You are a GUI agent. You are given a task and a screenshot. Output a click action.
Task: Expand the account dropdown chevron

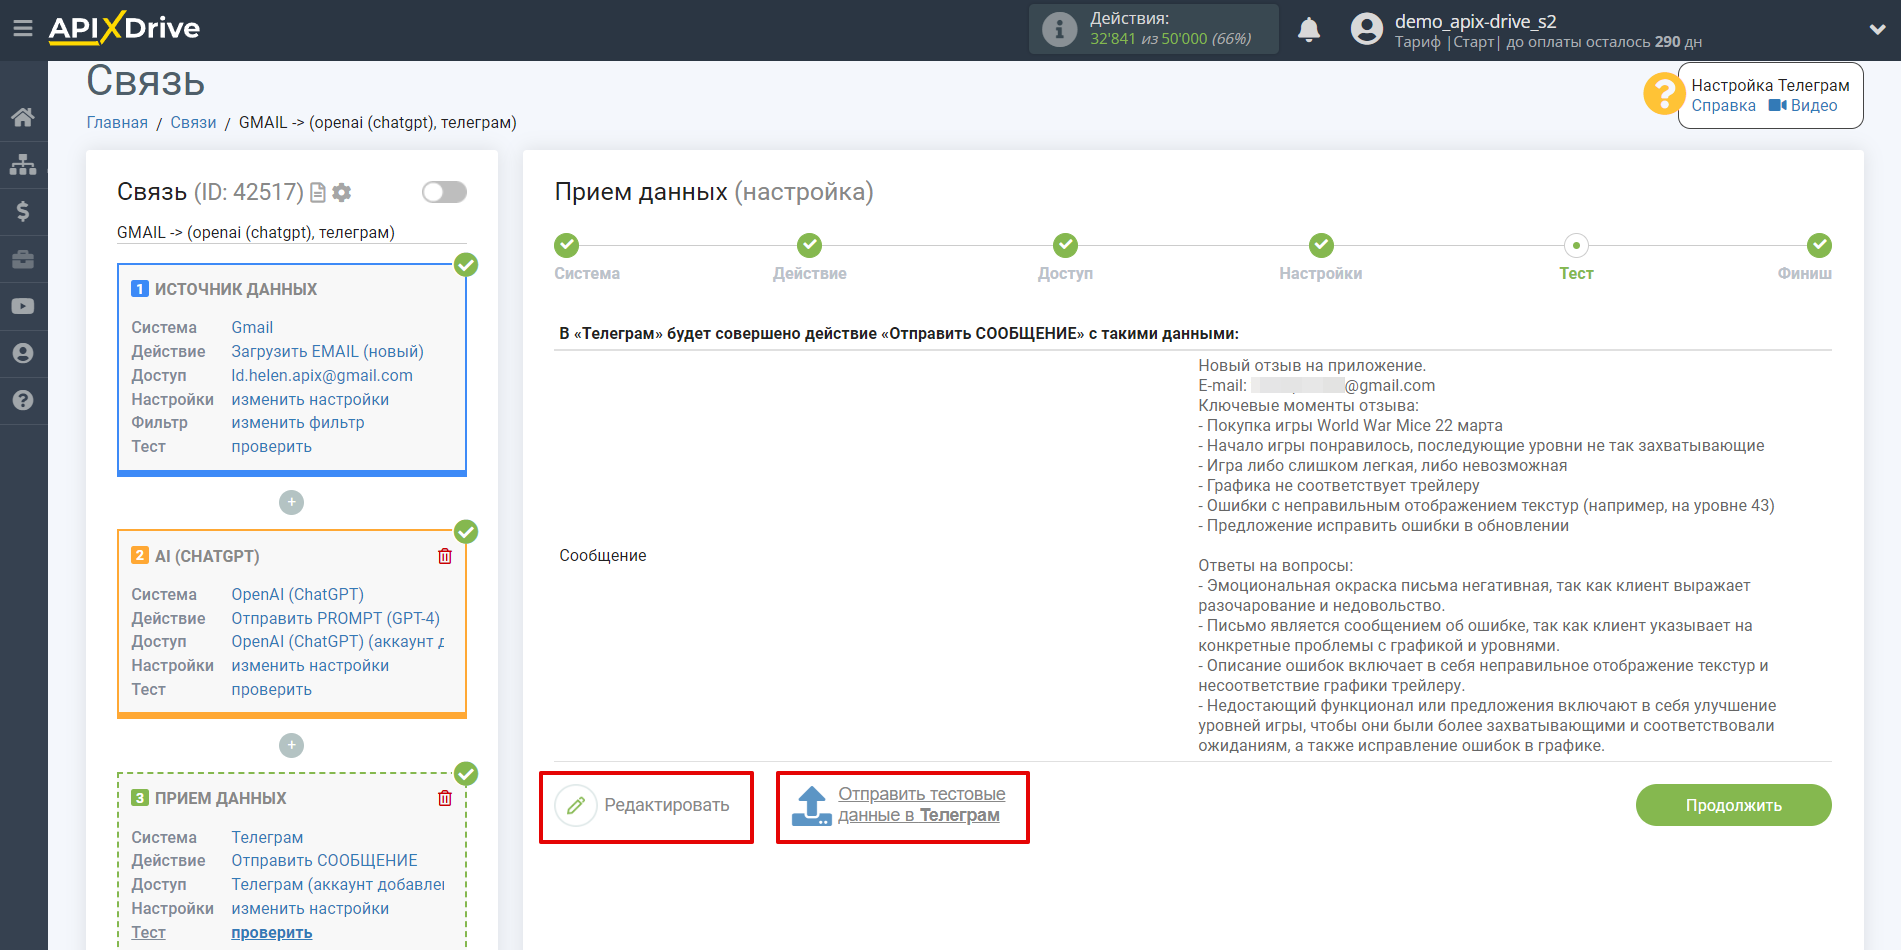[x=1877, y=30]
